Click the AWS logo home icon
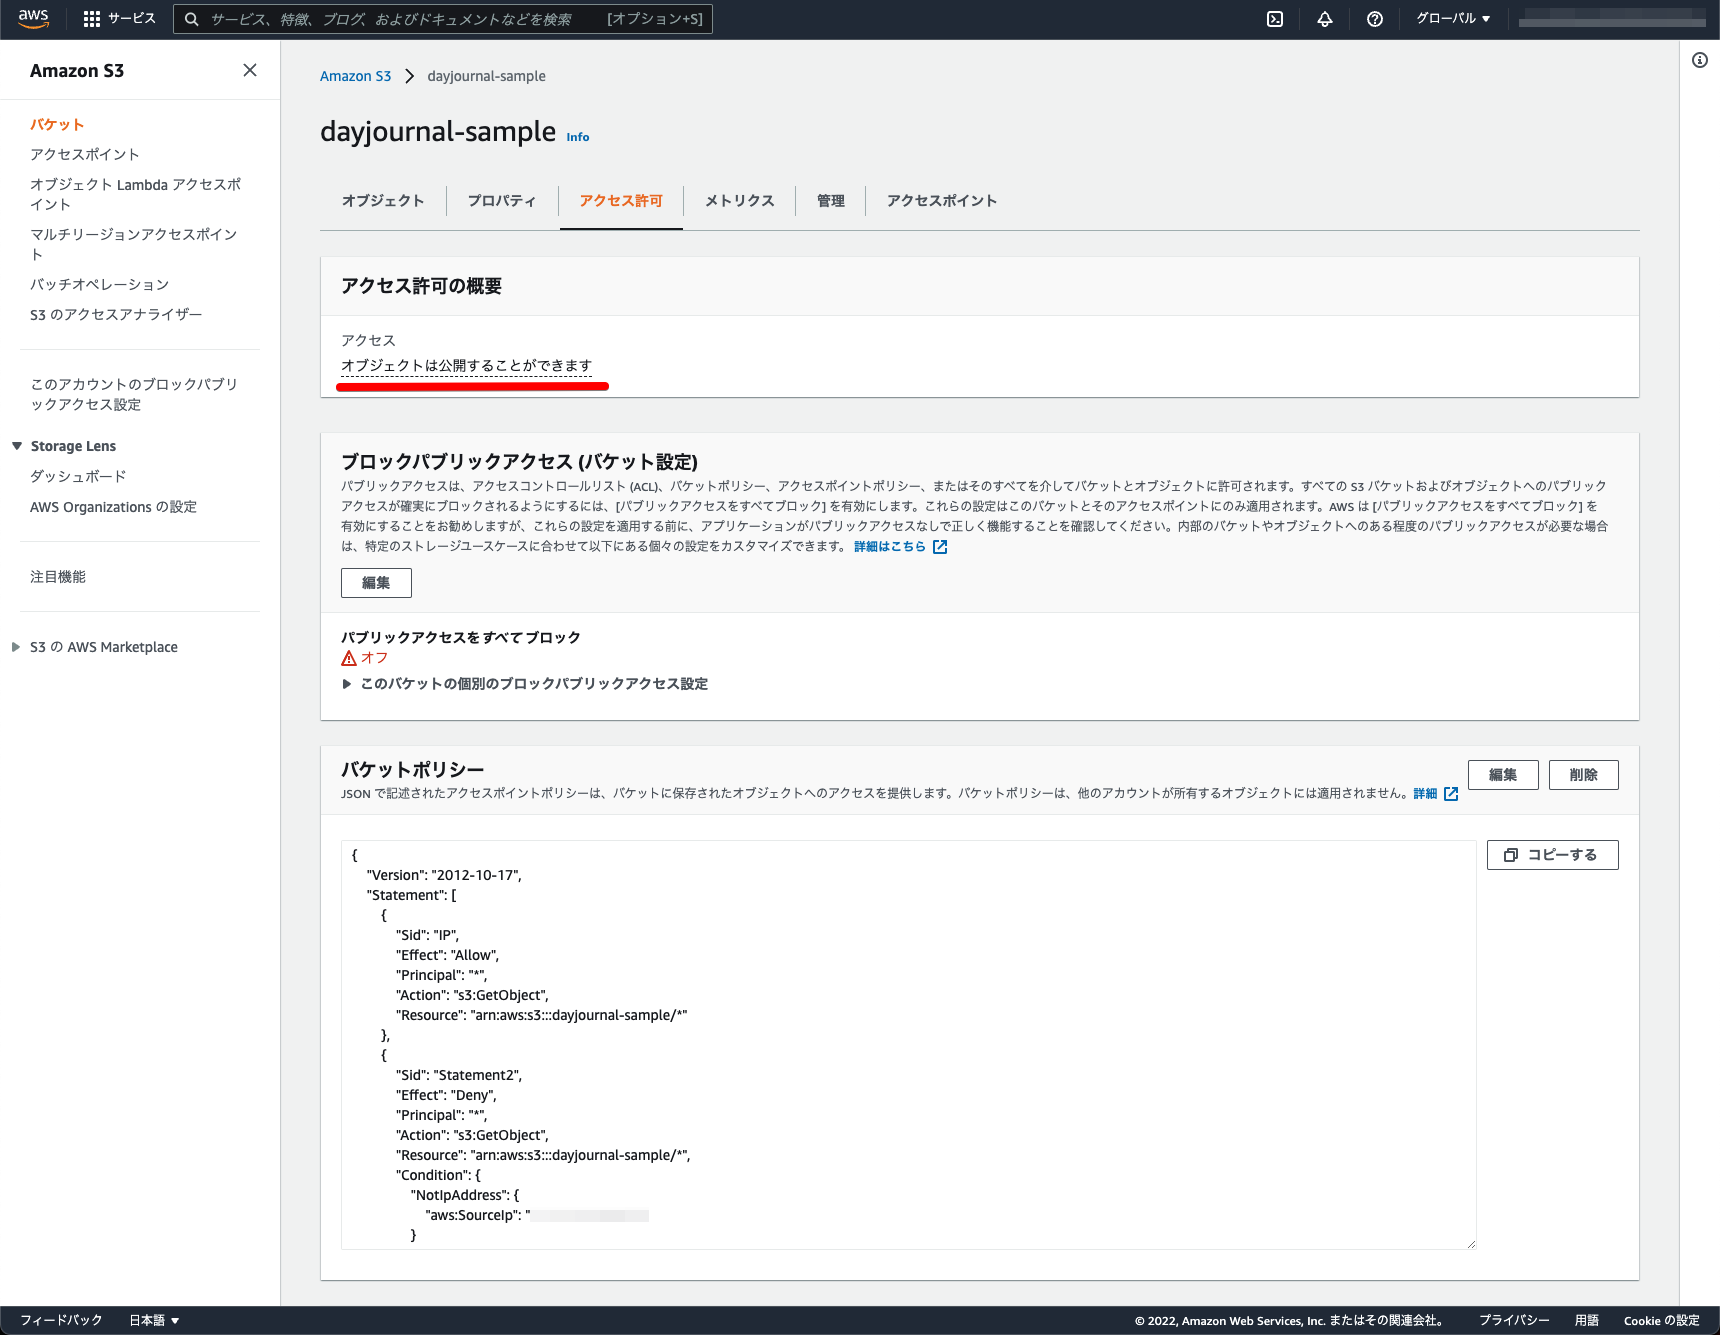Image resolution: width=1720 pixels, height=1335 pixels. pyautogui.click(x=33, y=18)
